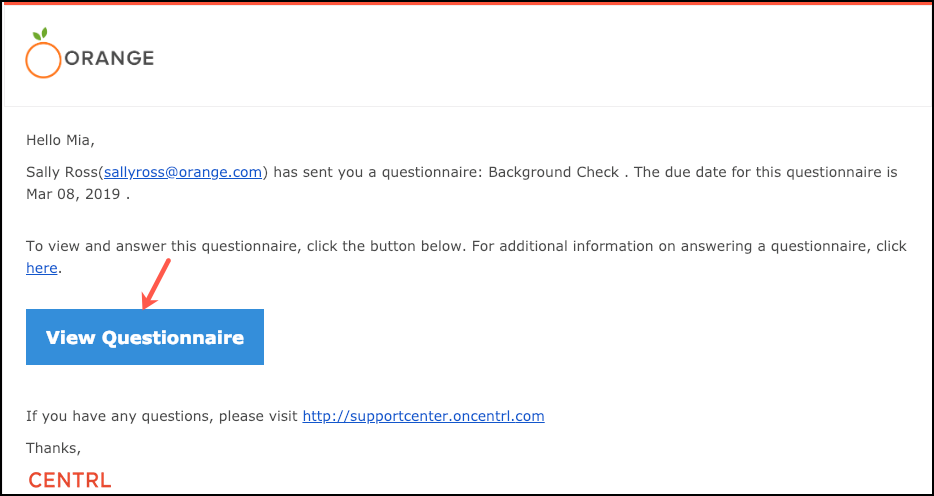Screen dimensions: 934x496
Task: Click the due date Mar 08, 2019
Action: click(x=74, y=195)
